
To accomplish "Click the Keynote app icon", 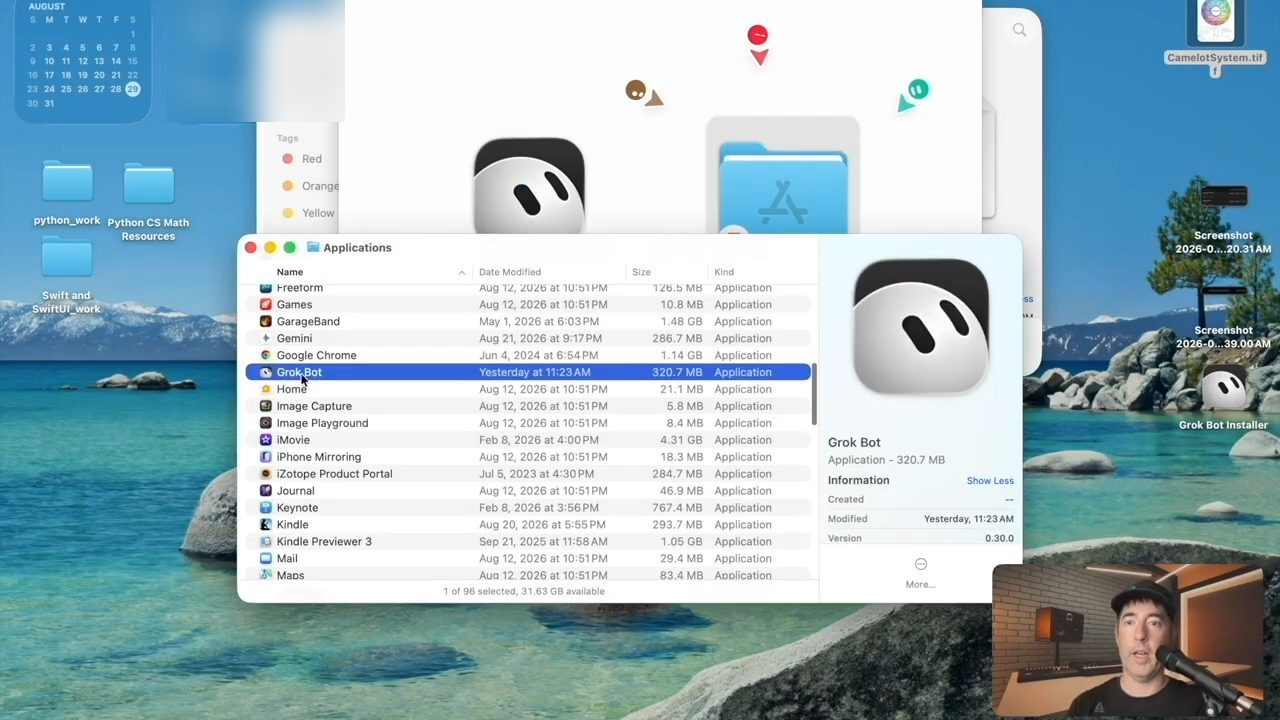I will click(x=265, y=508).
